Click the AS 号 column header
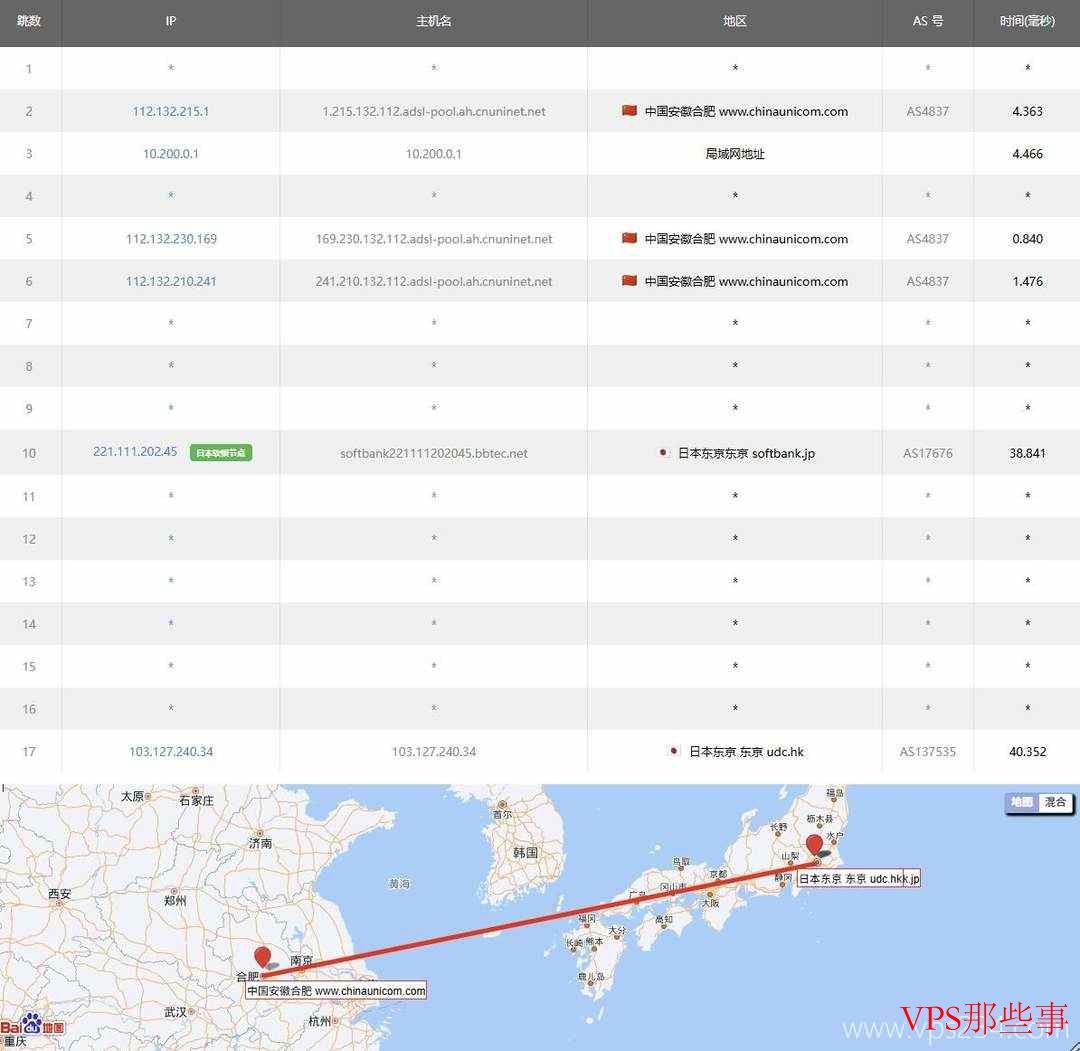1080x1051 pixels. tap(928, 21)
